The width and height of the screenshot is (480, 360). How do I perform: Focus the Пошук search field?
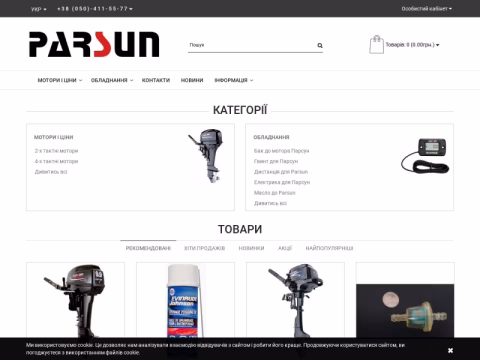252,45
